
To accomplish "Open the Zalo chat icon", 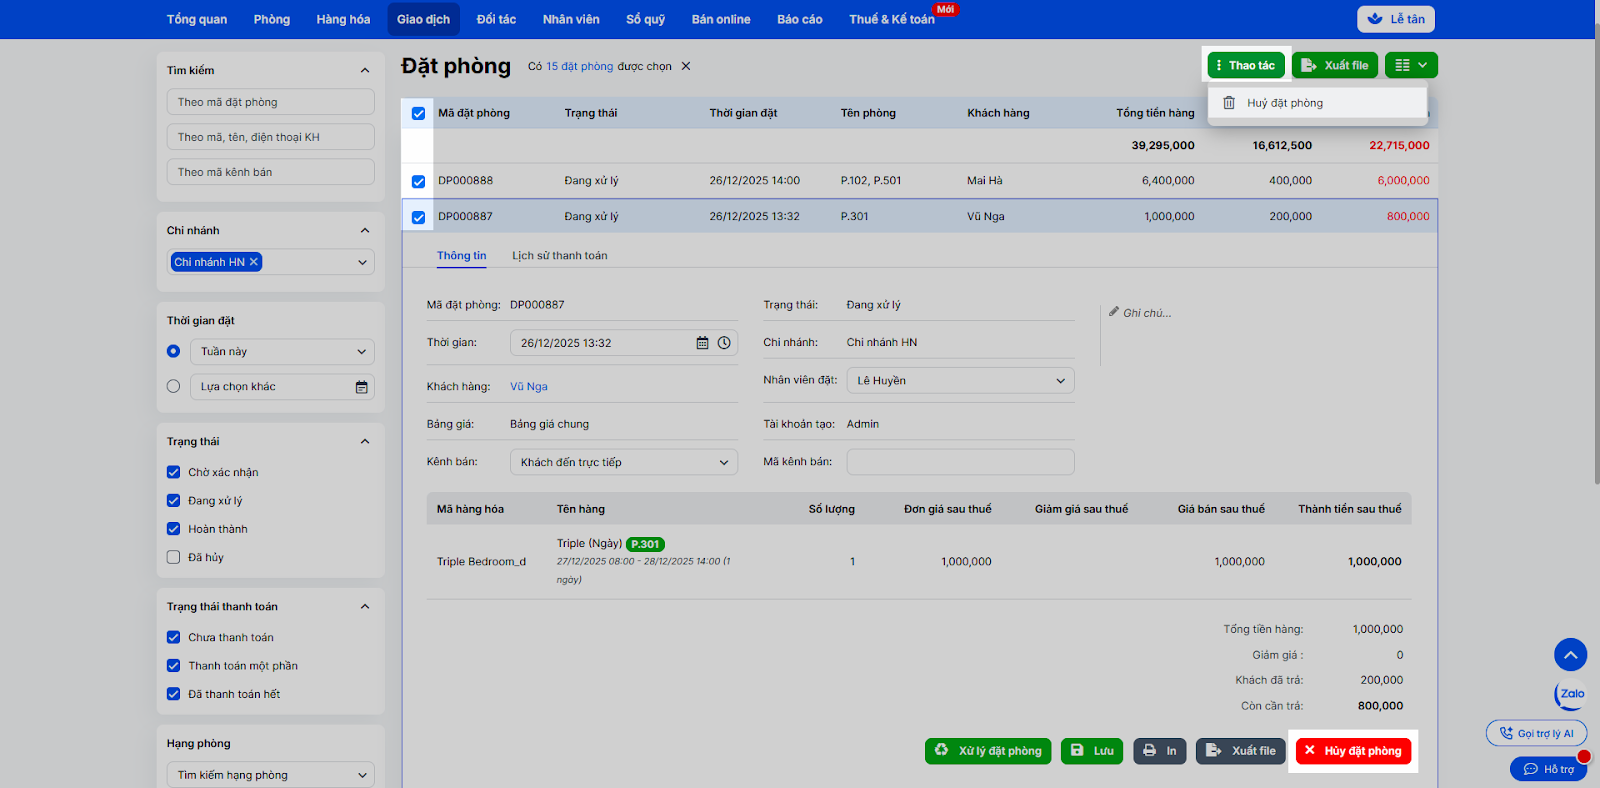I will [x=1571, y=694].
